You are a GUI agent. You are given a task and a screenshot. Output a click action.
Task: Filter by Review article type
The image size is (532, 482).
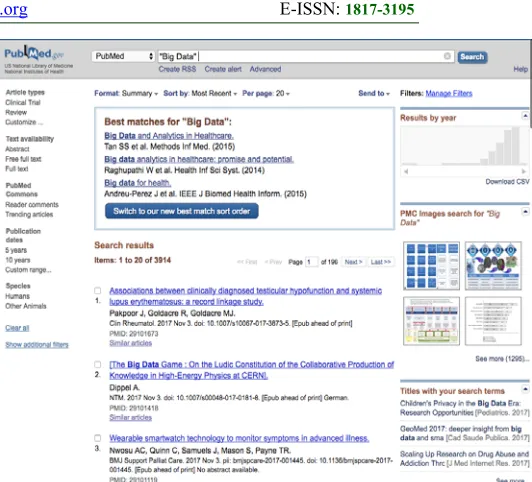[16, 112]
